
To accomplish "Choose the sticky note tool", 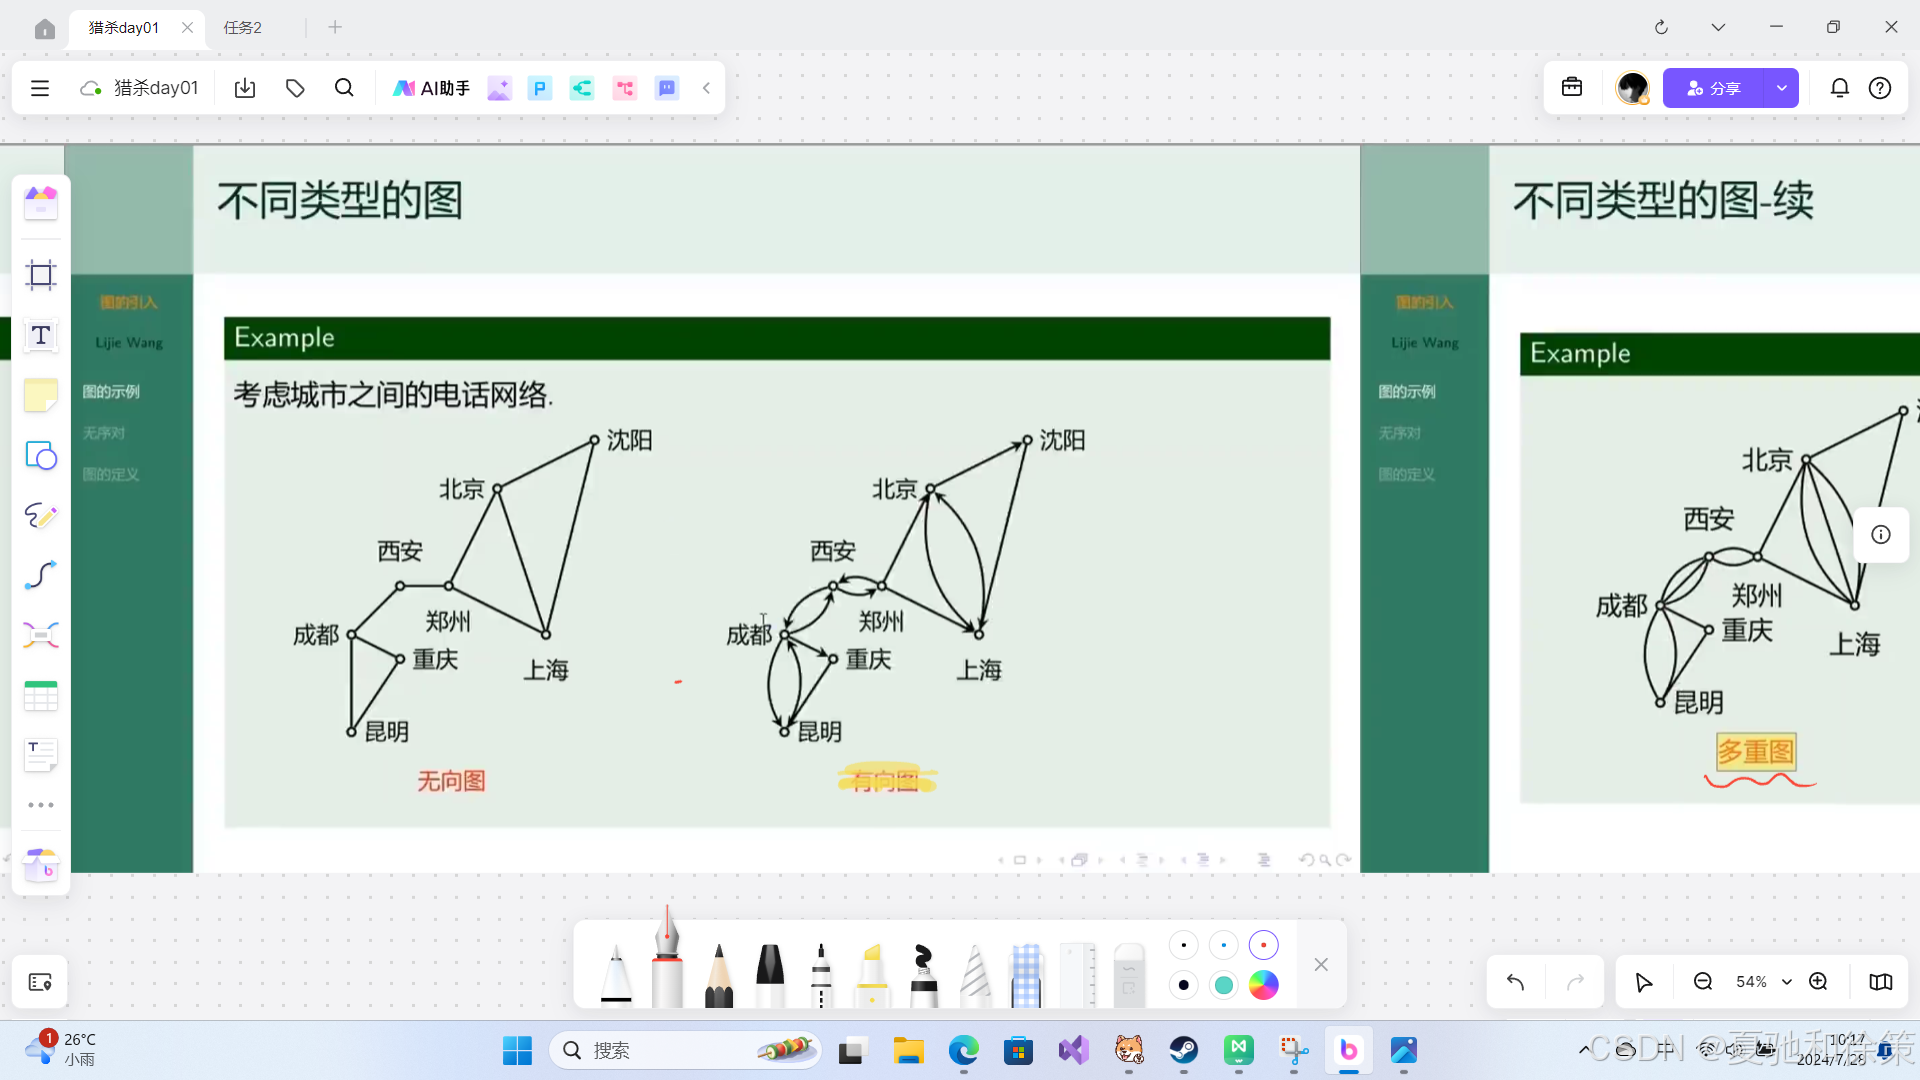I will (41, 396).
